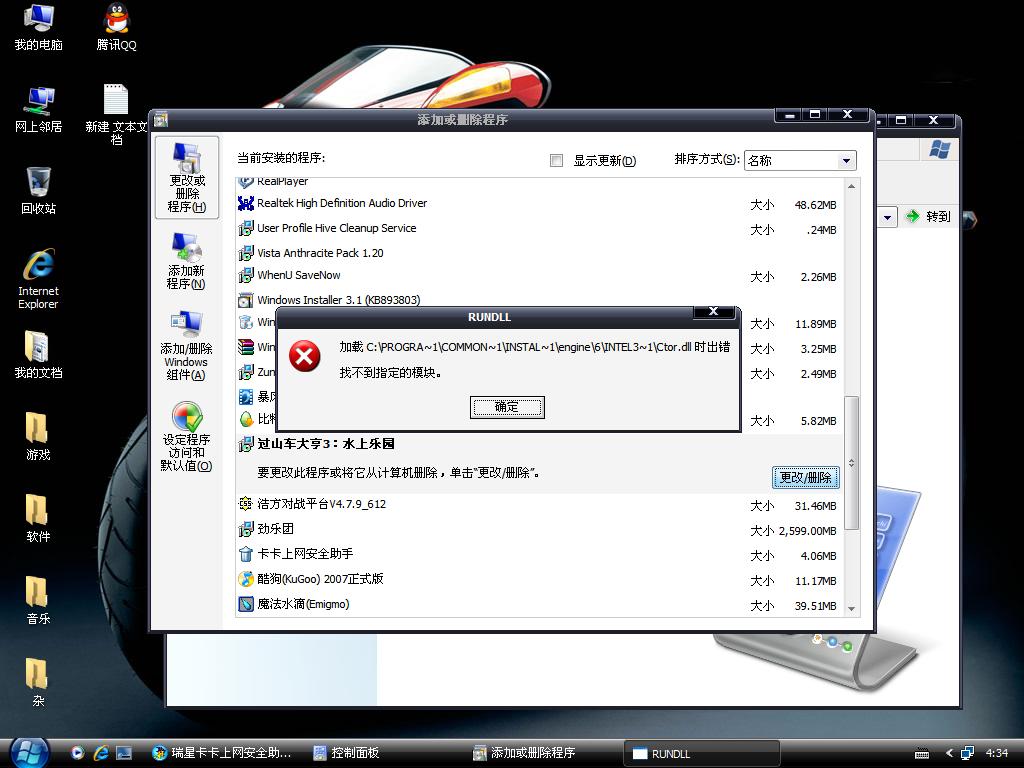
Task: Click User Profile Hive Cleanup Service icon
Action: tap(246, 229)
